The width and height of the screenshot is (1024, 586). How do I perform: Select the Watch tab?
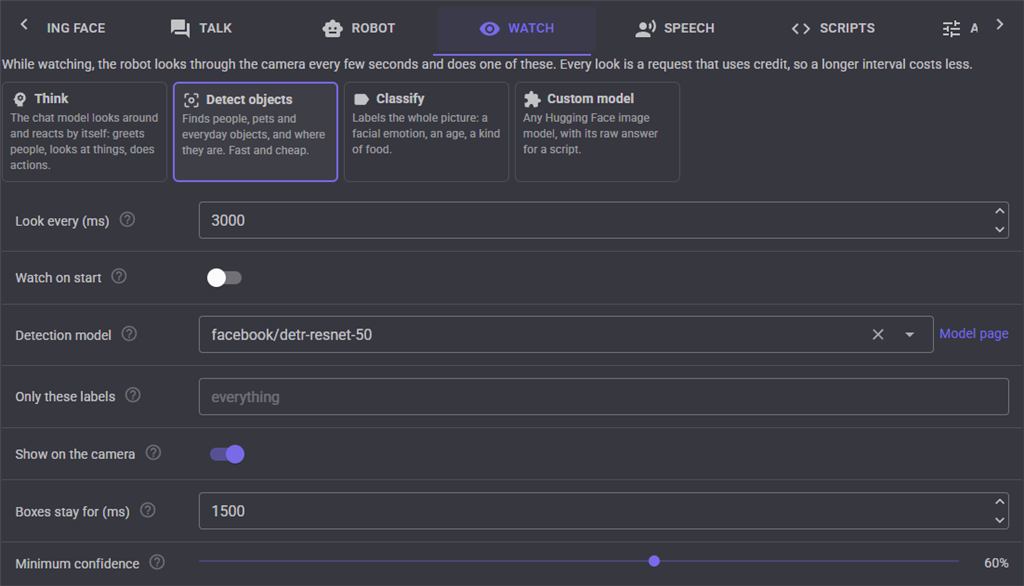click(517, 28)
